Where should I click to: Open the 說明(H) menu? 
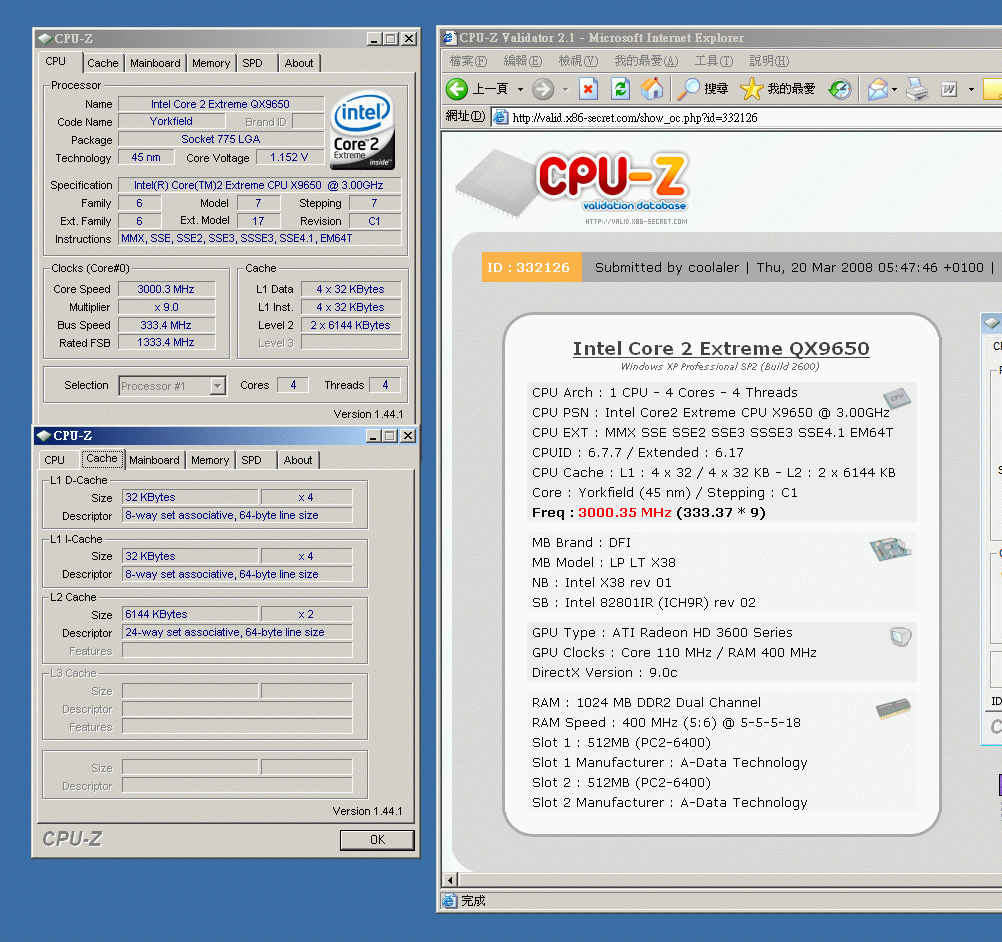click(x=769, y=61)
